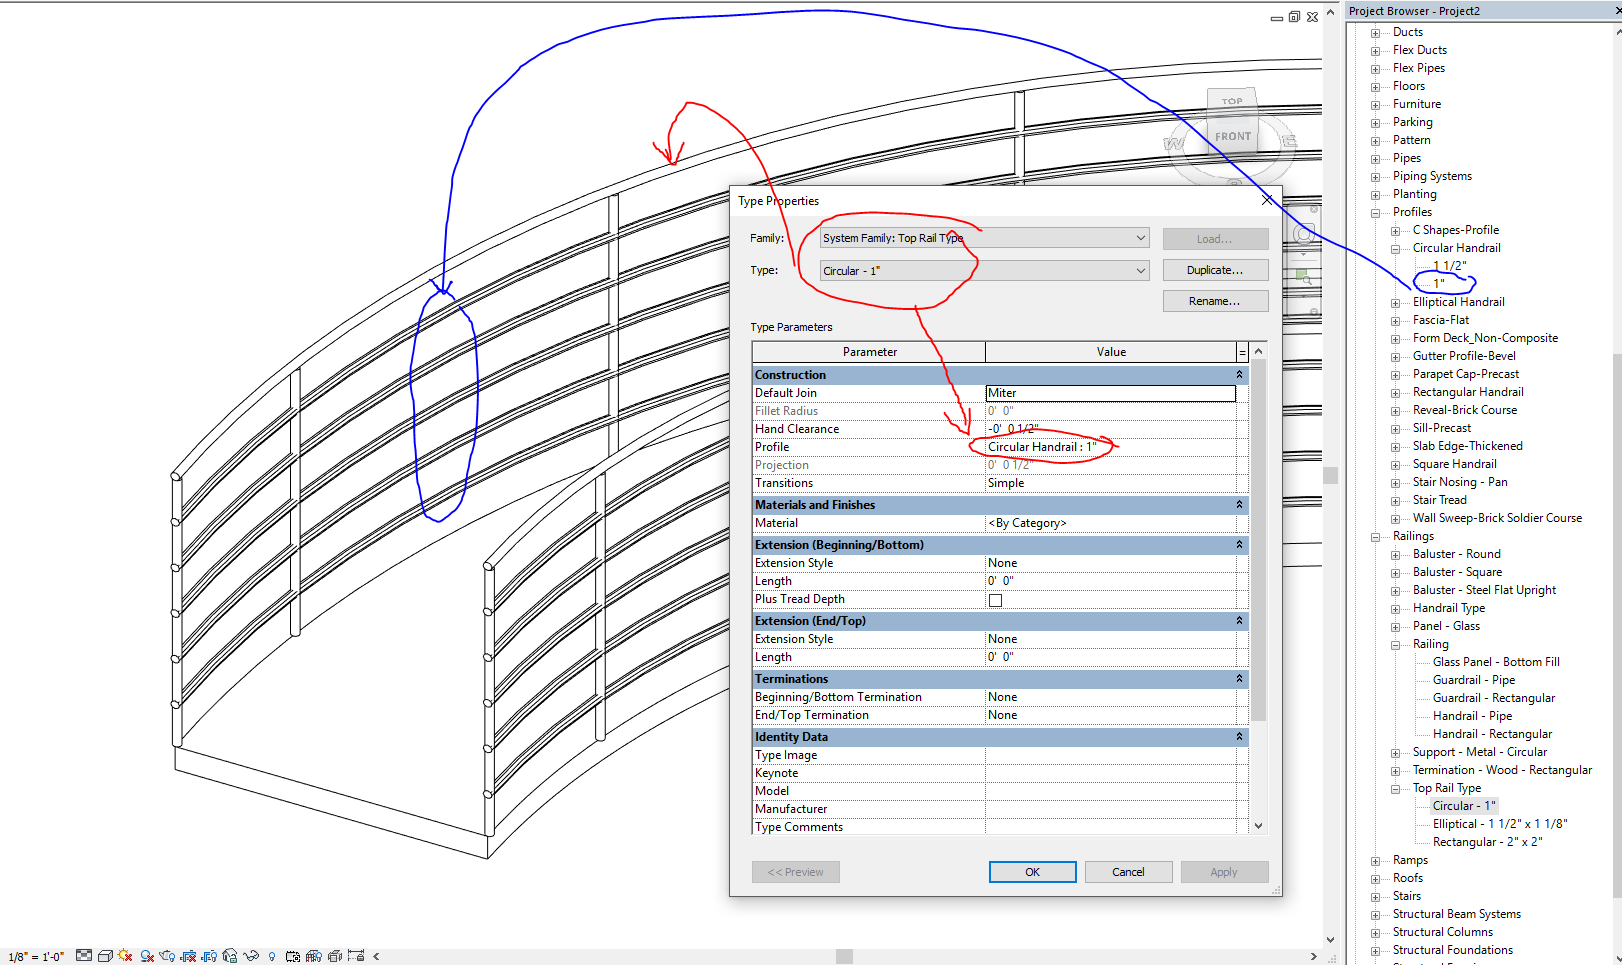The width and height of the screenshot is (1622, 965).
Task: Click the Crop View icon
Action: pos(188,956)
